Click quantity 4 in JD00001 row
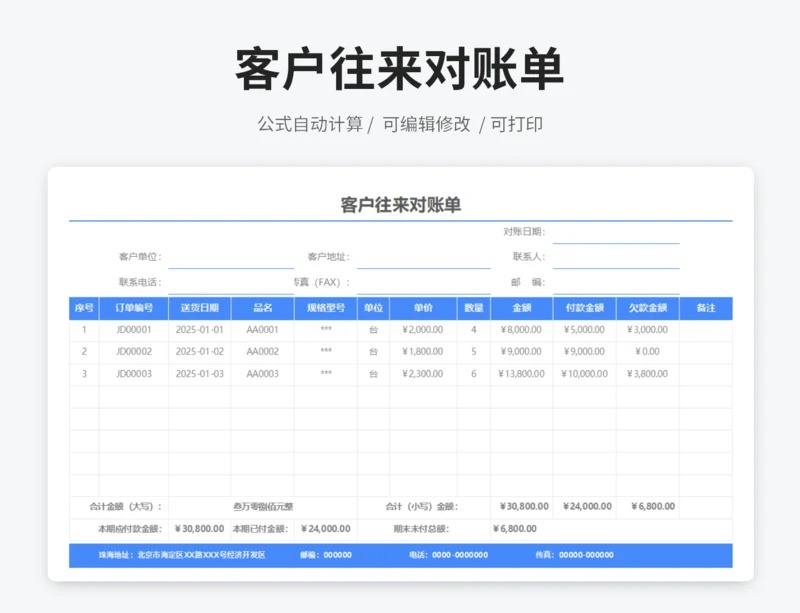 click(473, 330)
